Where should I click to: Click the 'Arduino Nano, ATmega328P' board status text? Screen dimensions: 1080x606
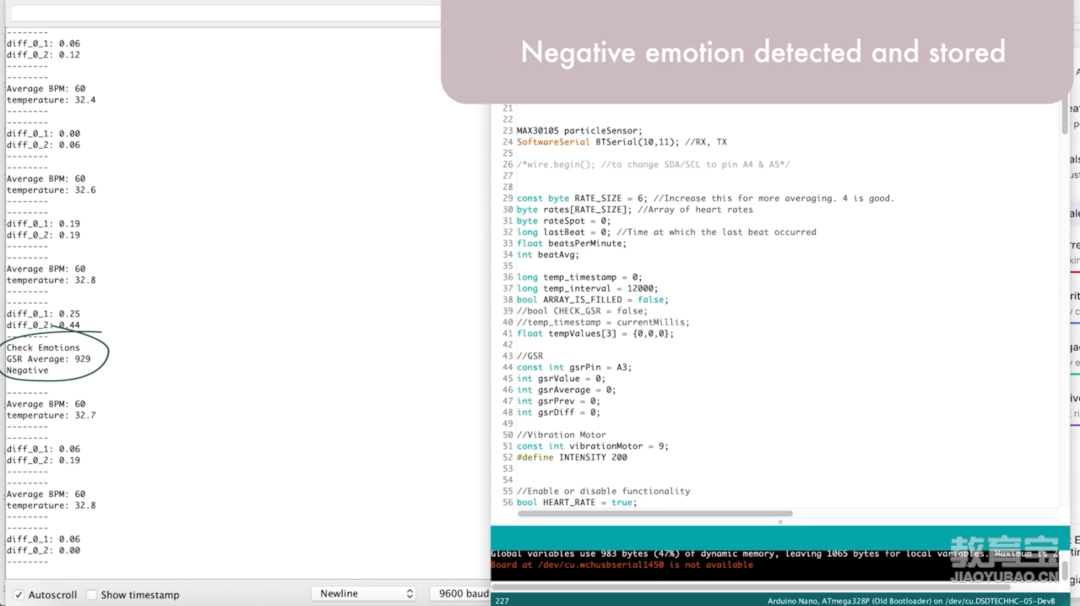tap(911, 601)
